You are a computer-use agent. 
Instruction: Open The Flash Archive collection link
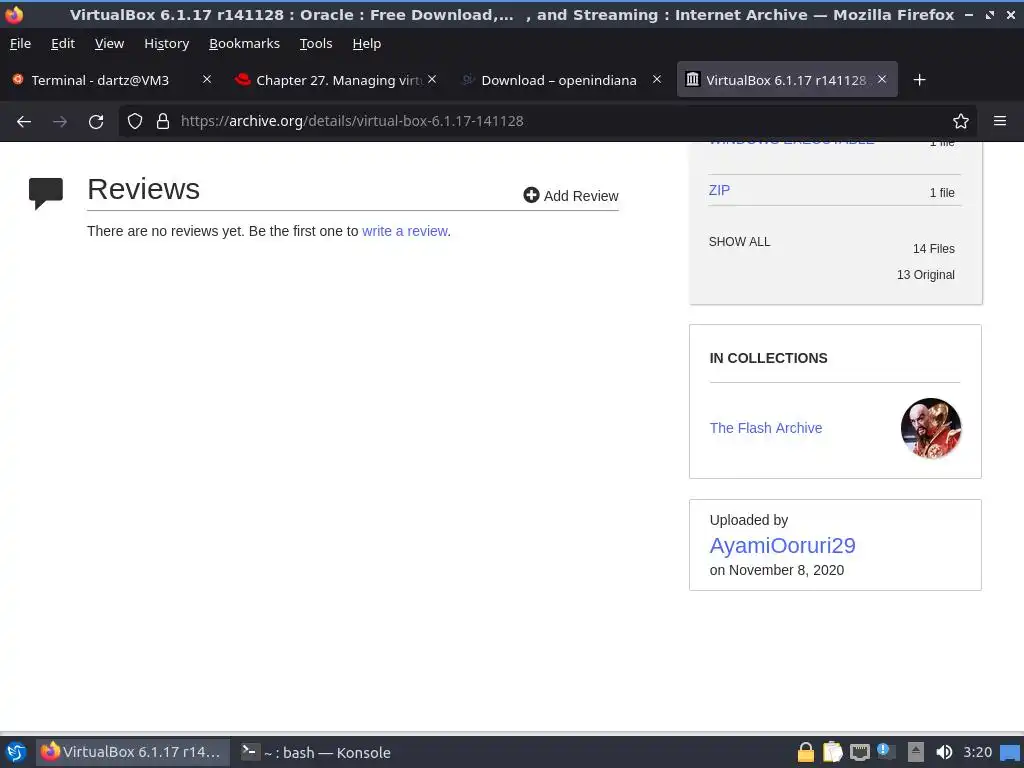[765, 428]
